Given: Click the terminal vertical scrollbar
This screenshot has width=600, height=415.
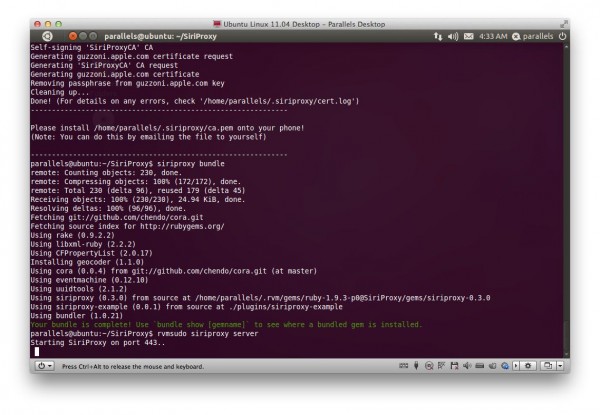Looking at the screenshot, I should 566,200.
